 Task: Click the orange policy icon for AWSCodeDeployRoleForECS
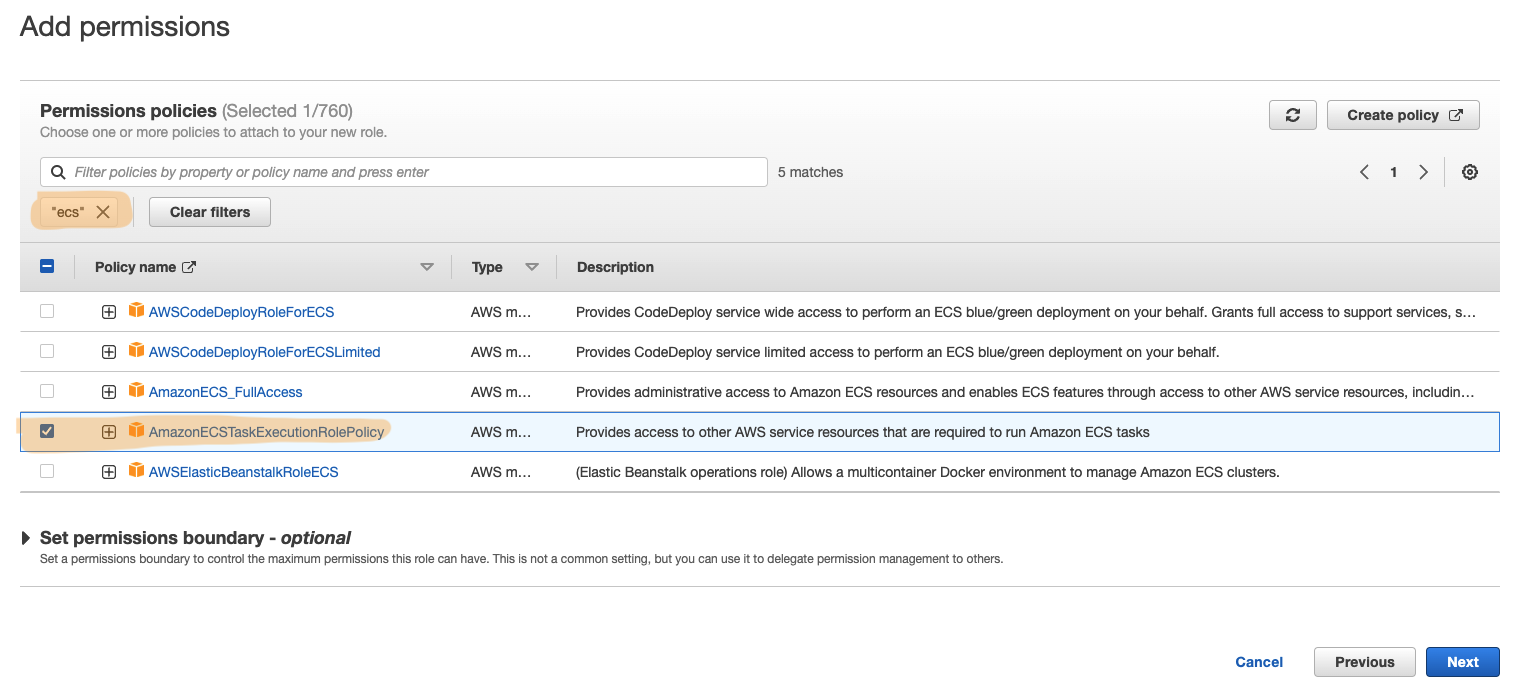tap(136, 311)
